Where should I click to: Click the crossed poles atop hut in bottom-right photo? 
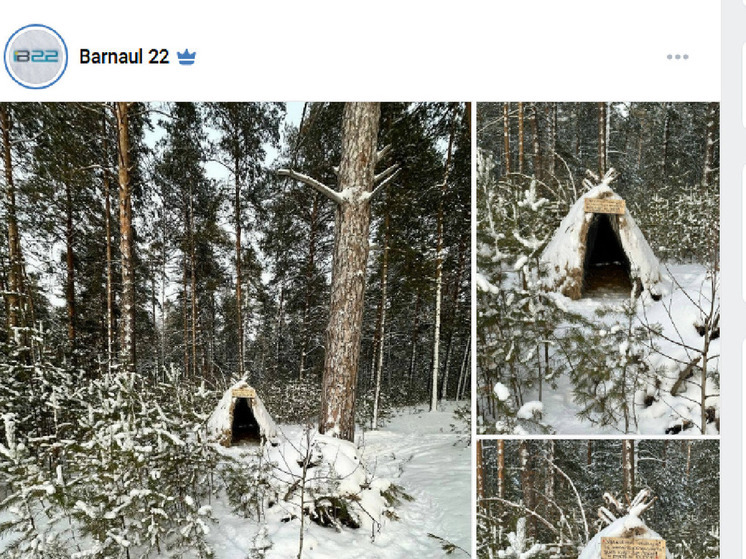(629, 506)
